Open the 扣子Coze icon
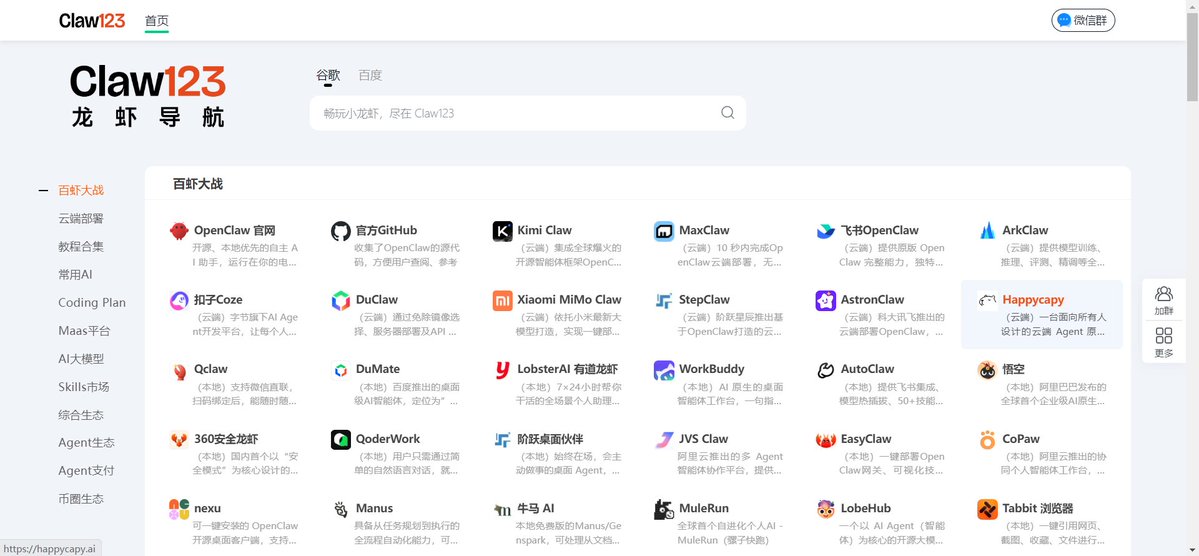1199x556 pixels. (x=179, y=301)
